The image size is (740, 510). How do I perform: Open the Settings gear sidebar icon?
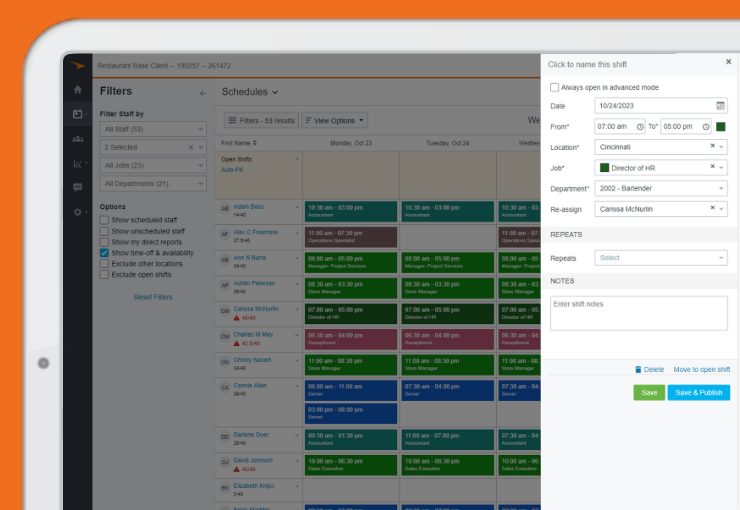(78, 212)
